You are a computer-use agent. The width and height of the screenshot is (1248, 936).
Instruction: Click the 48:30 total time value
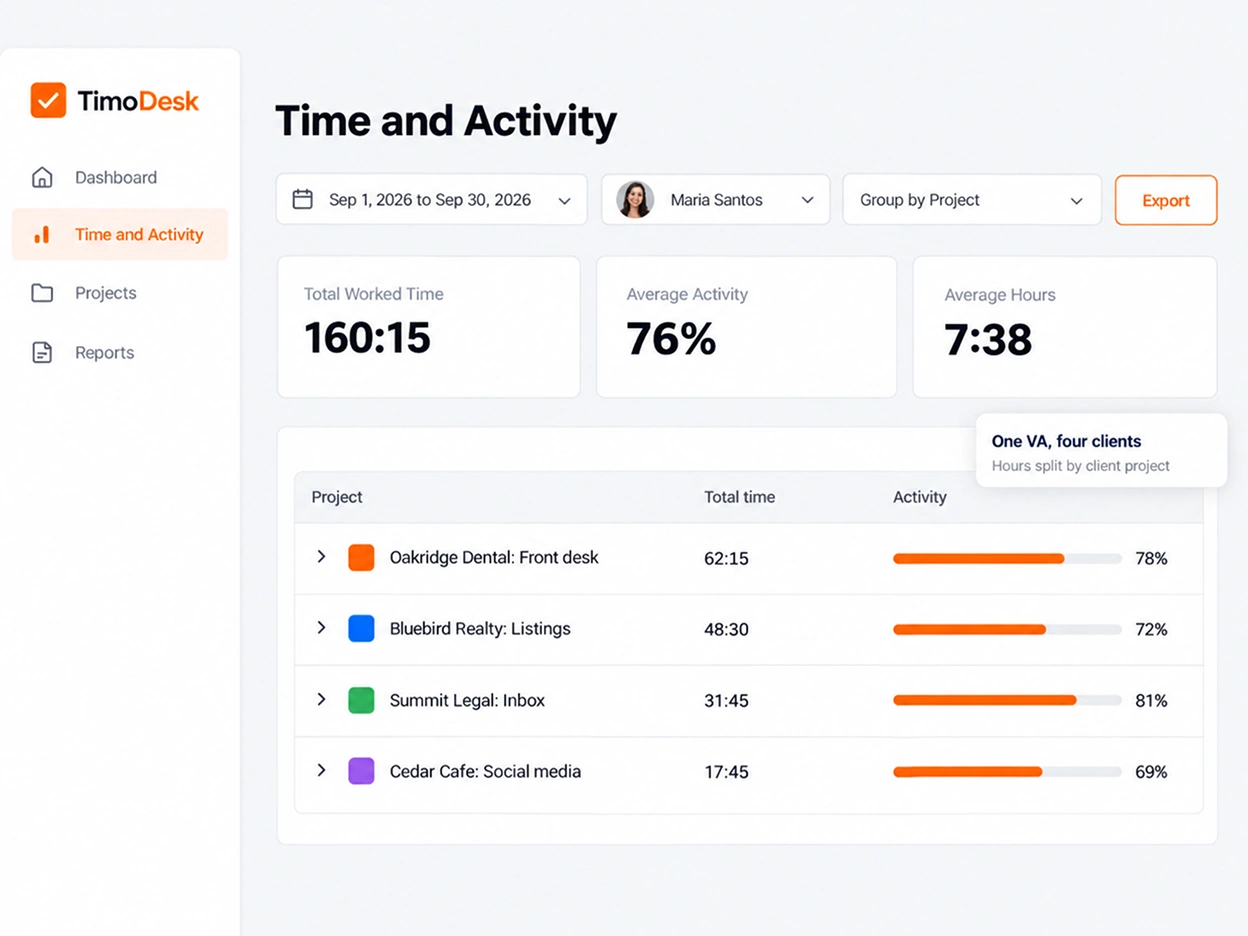point(726,629)
